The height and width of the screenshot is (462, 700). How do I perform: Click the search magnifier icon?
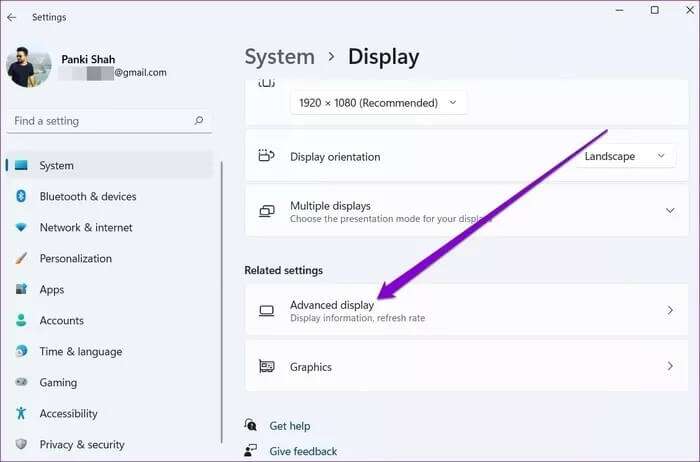point(199,121)
